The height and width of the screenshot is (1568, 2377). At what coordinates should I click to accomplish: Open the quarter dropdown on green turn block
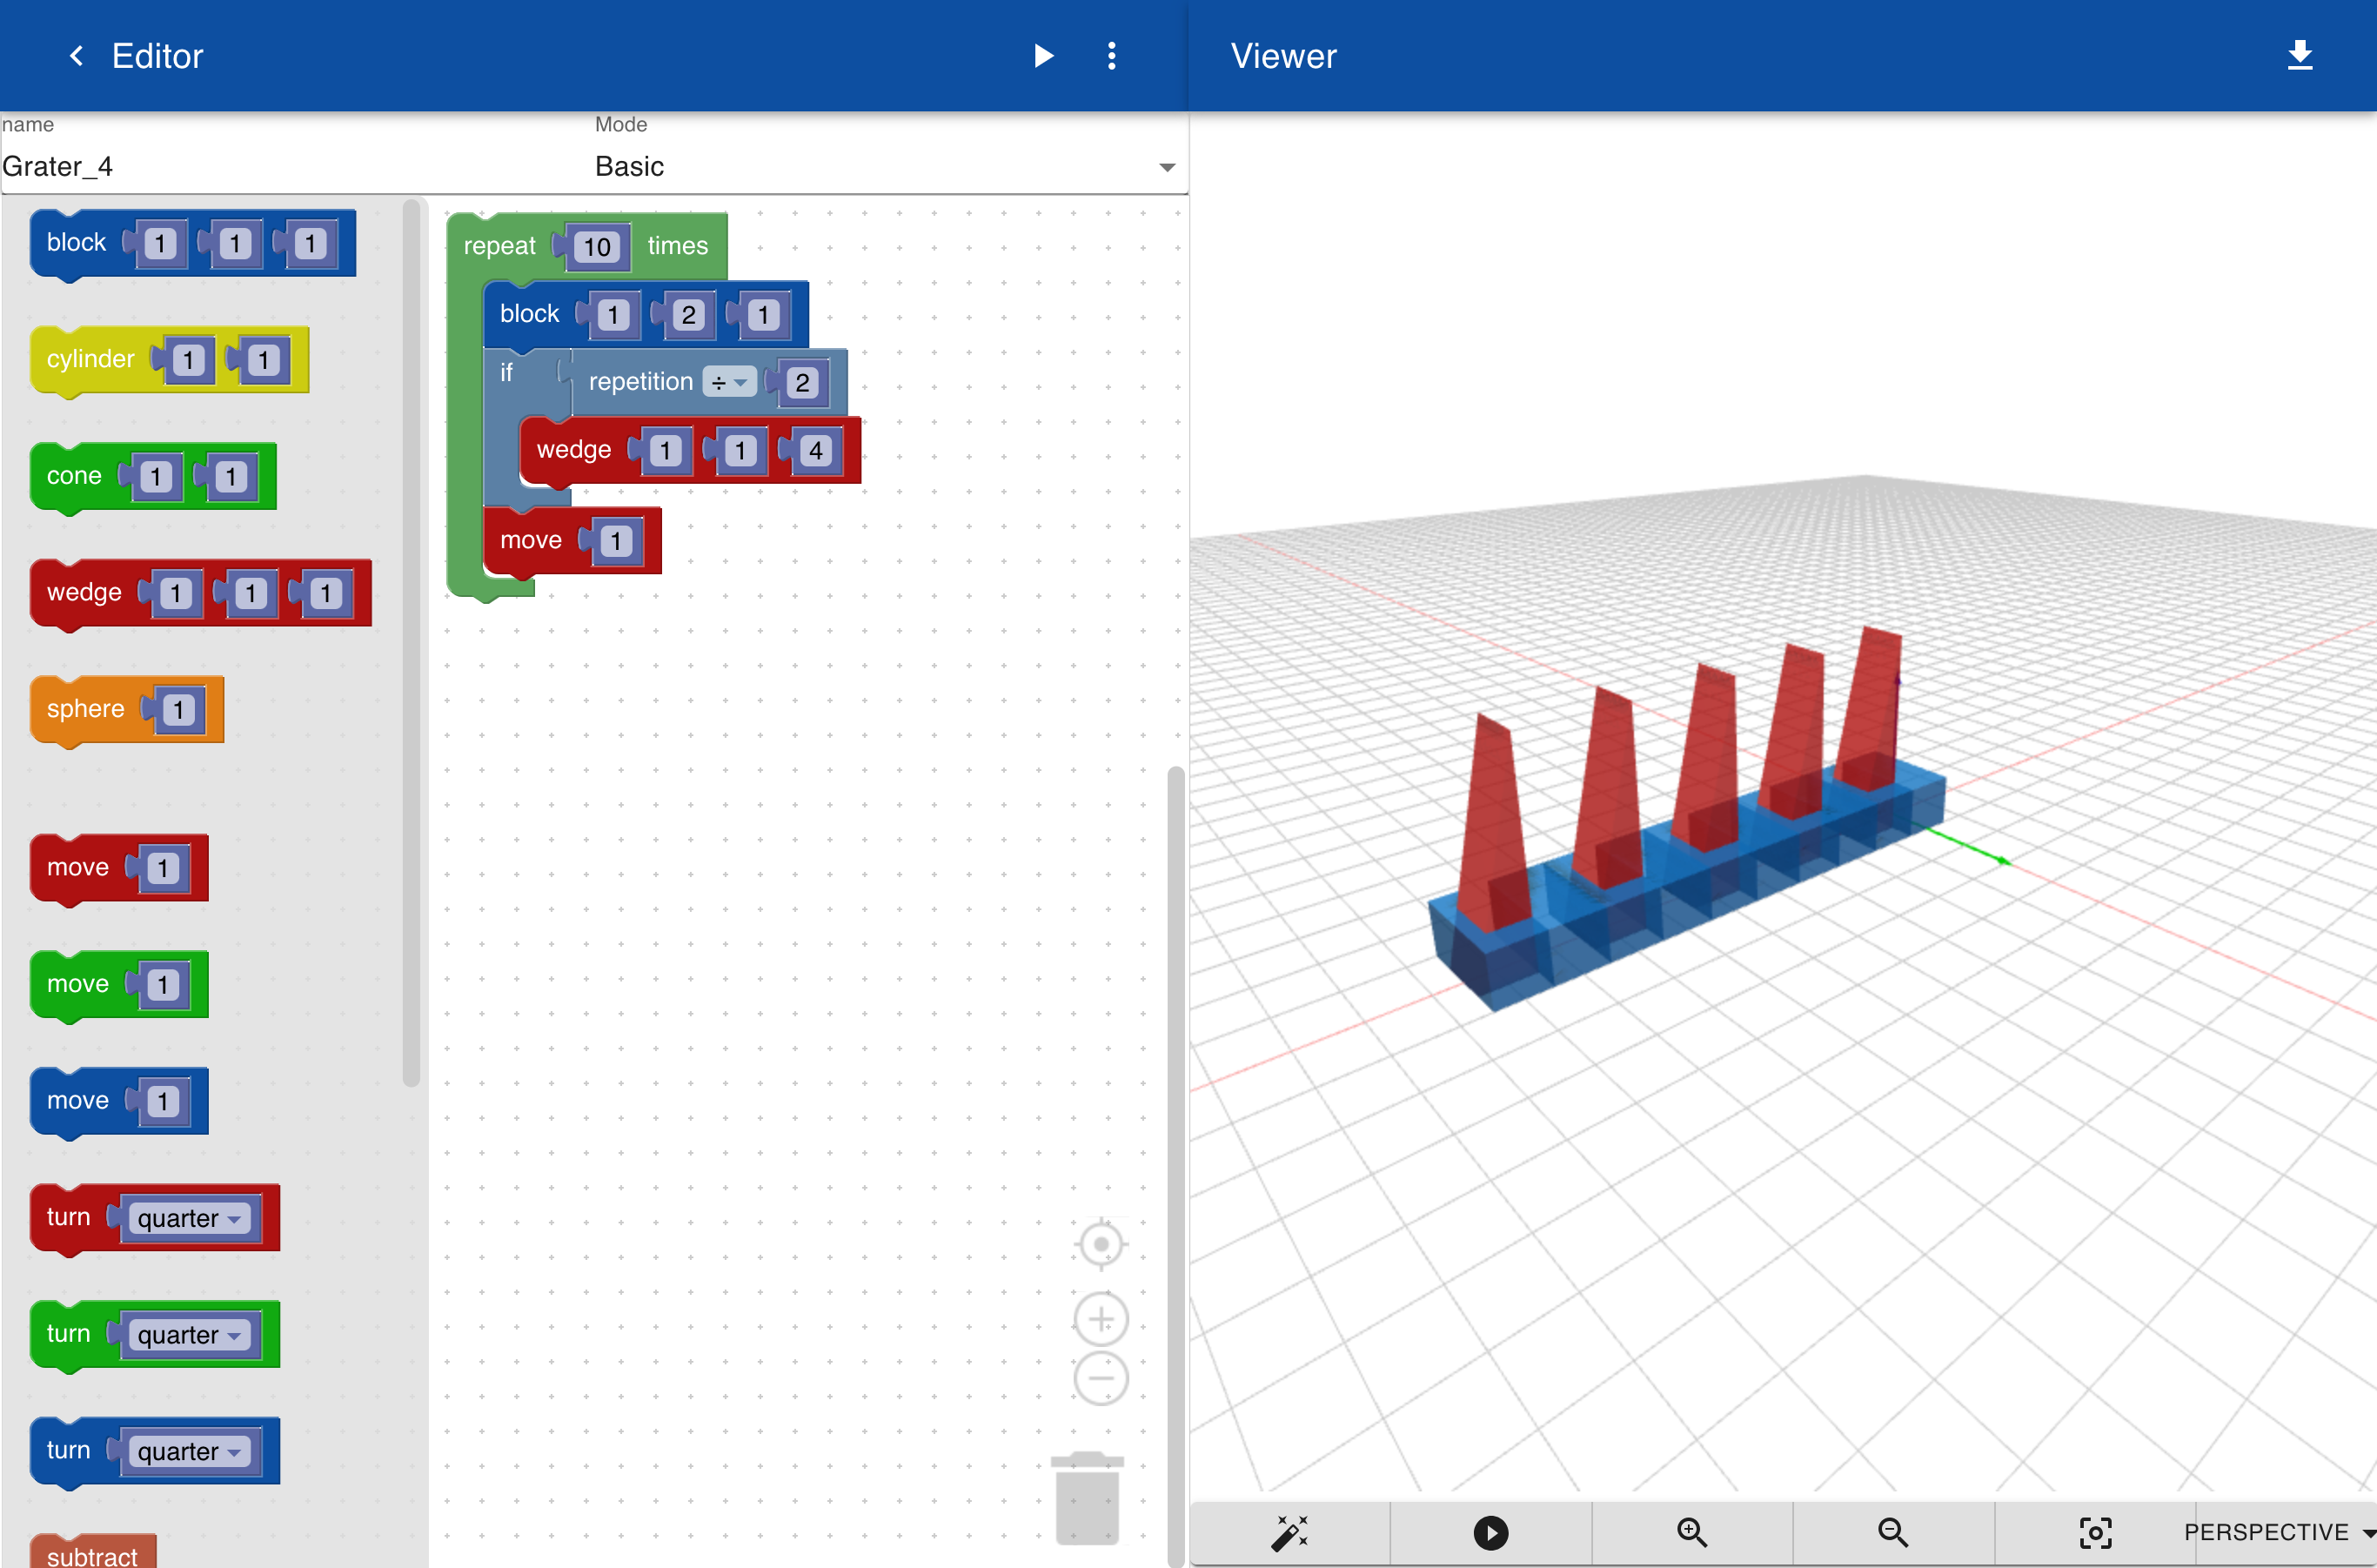point(189,1335)
